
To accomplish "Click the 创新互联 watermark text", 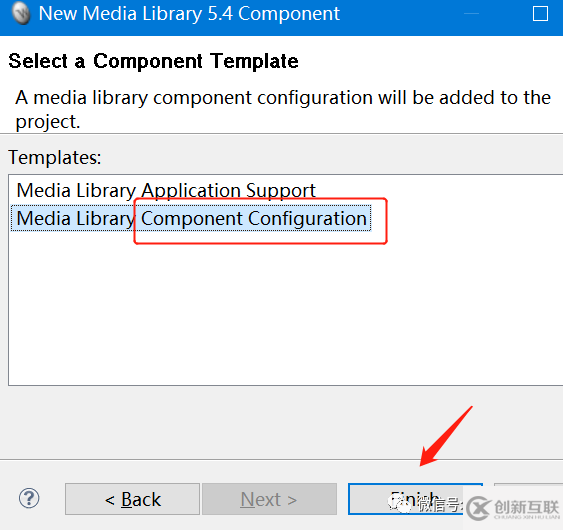I will tap(527, 507).
